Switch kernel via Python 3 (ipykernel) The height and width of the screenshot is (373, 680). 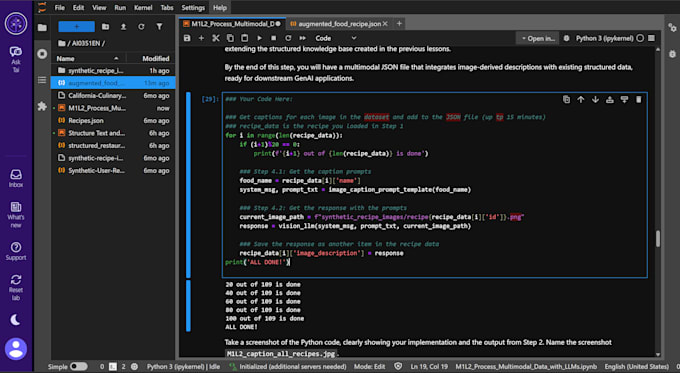(x=605, y=38)
